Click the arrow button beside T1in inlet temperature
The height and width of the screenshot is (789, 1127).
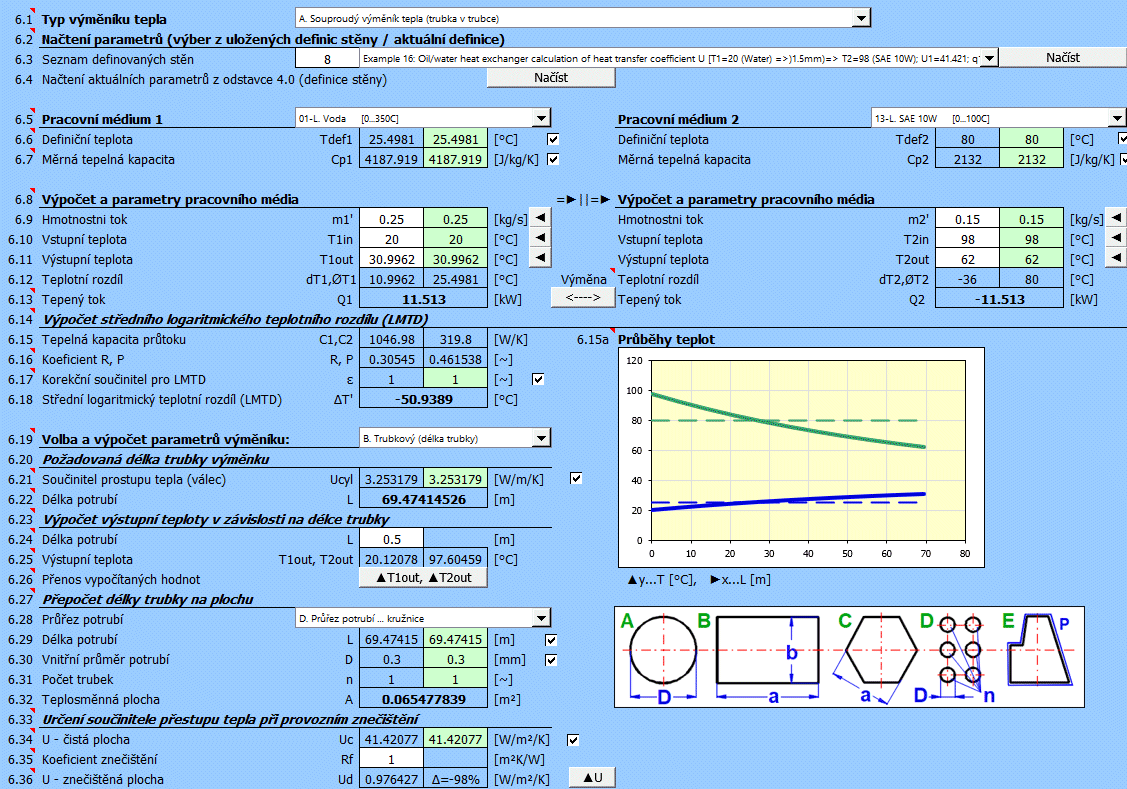pos(539,238)
